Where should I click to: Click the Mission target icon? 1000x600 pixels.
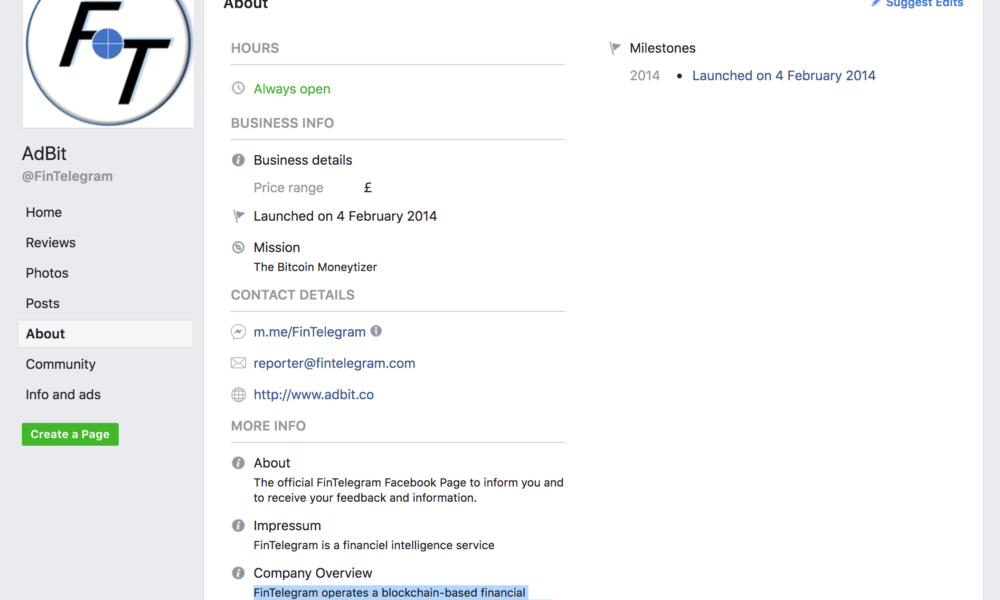pos(238,247)
